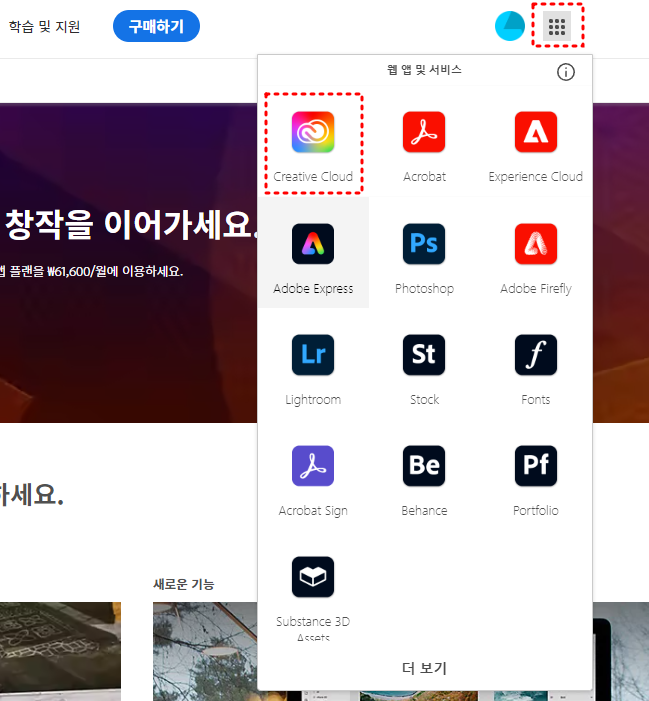Open the Adobe Firefly icon
The image size is (649, 701).
tap(535, 244)
